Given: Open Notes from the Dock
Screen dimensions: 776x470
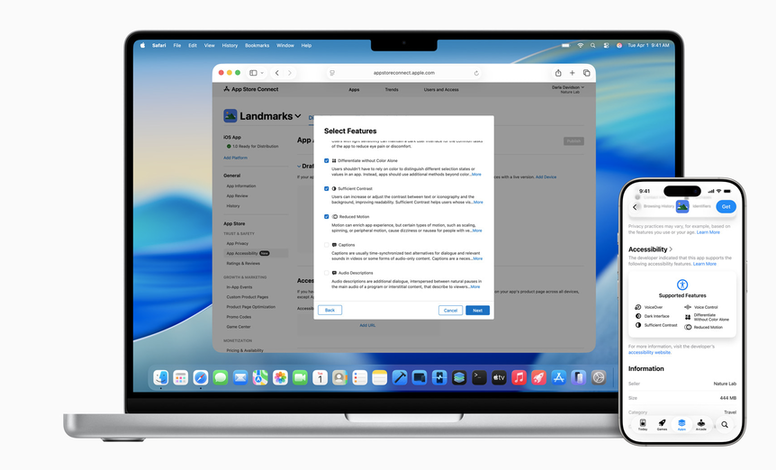Looking at the screenshot, I should pyautogui.click(x=380, y=378).
